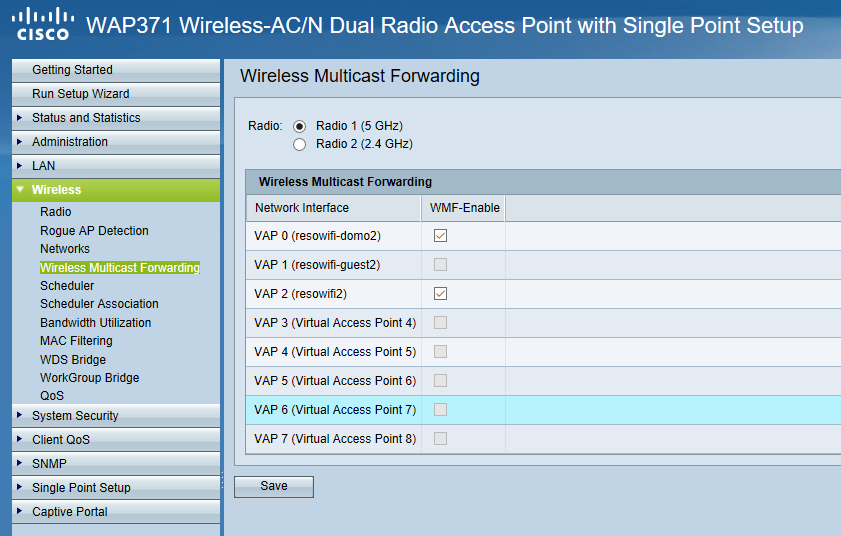This screenshot has height=536, width=841.
Task: Open the Networks submenu item
Action: tap(65, 249)
